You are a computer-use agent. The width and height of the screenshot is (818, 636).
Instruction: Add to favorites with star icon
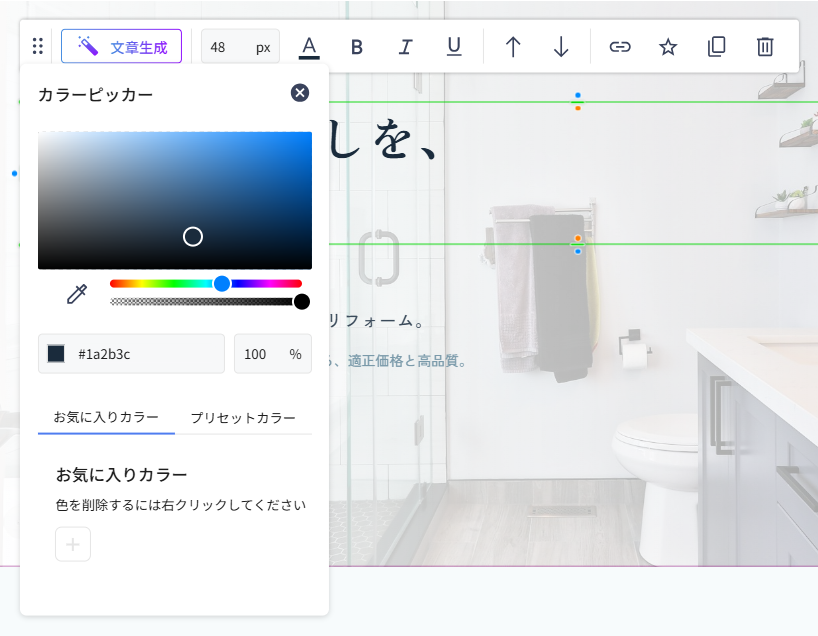[668, 47]
